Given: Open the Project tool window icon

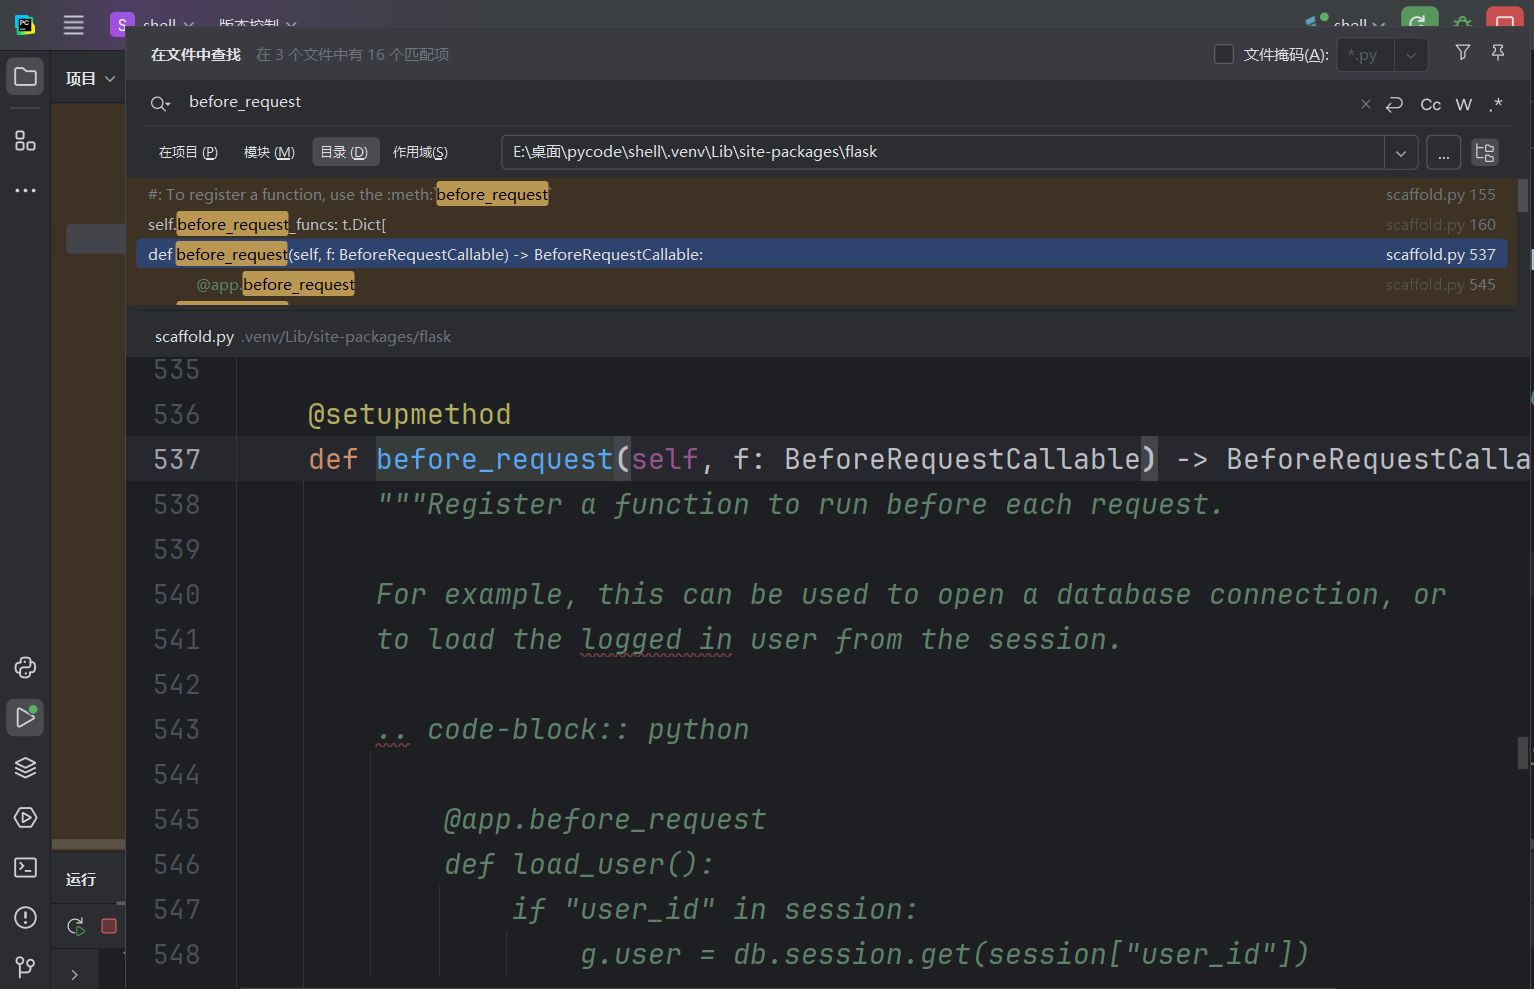Looking at the screenshot, I should tap(25, 77).
